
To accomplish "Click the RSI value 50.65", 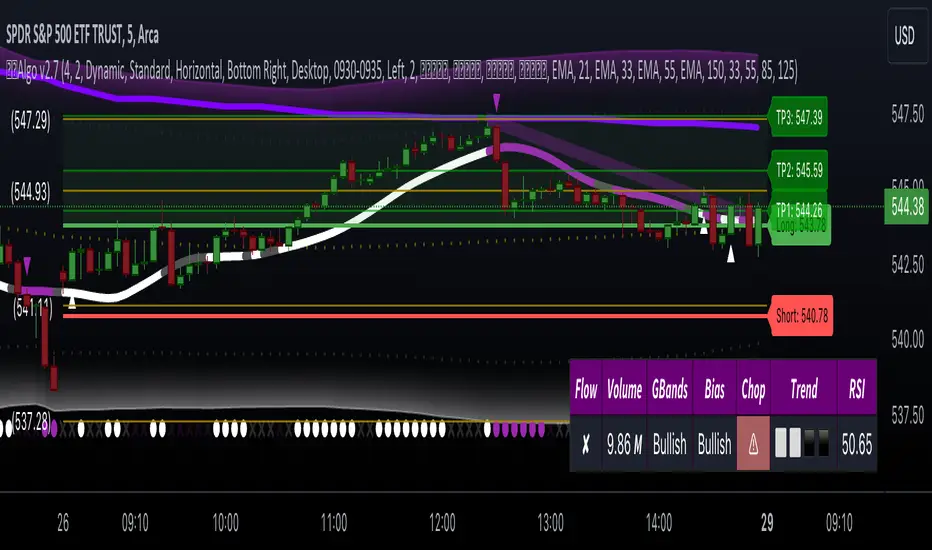I will point(857,444).
